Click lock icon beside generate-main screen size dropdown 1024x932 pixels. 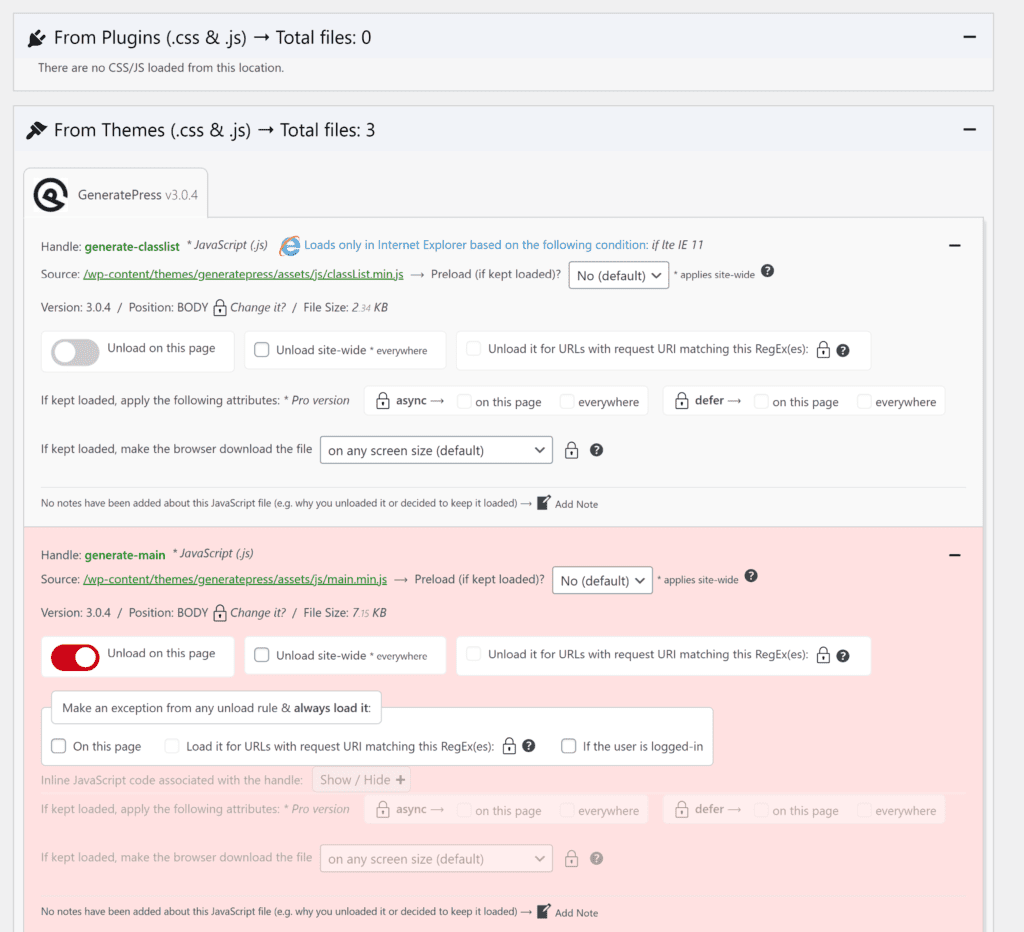[x=571, y=858]
